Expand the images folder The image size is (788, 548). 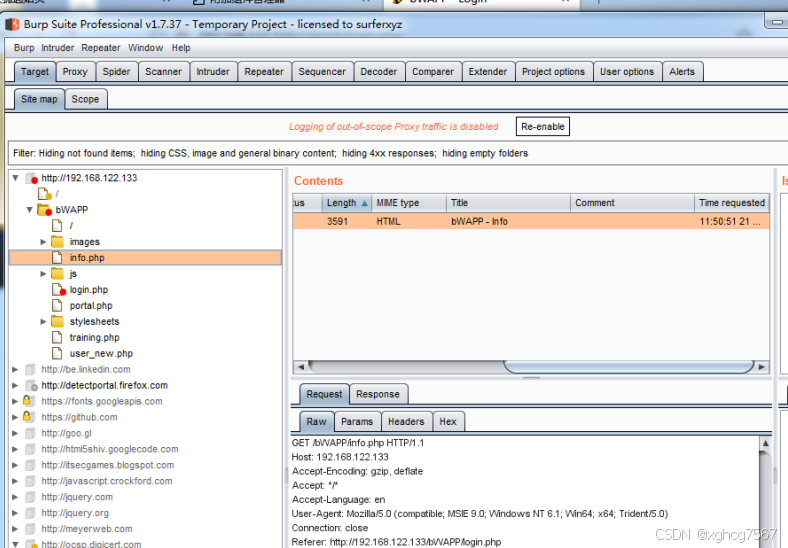[x=43, y=242]
